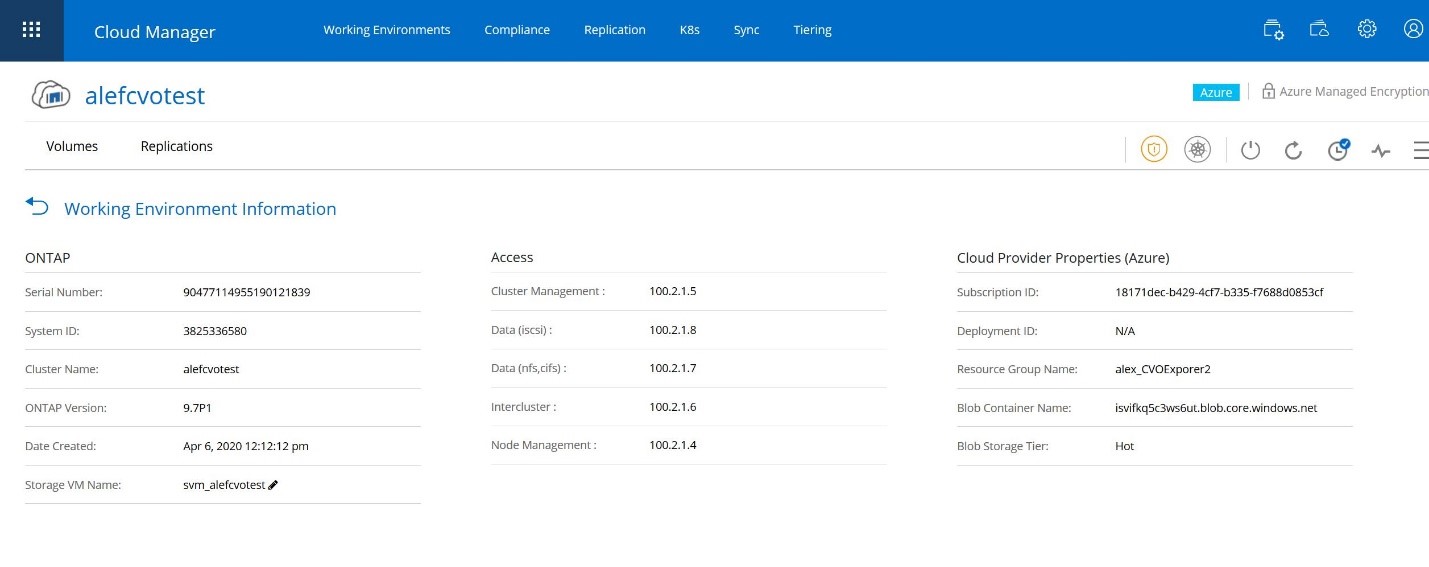Open the user account icon

[1413, 29]
